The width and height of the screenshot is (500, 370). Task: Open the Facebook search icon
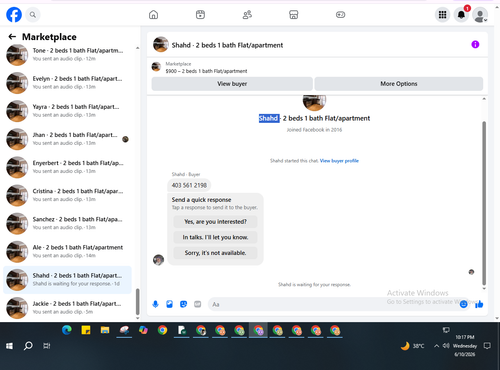(33, 15)
